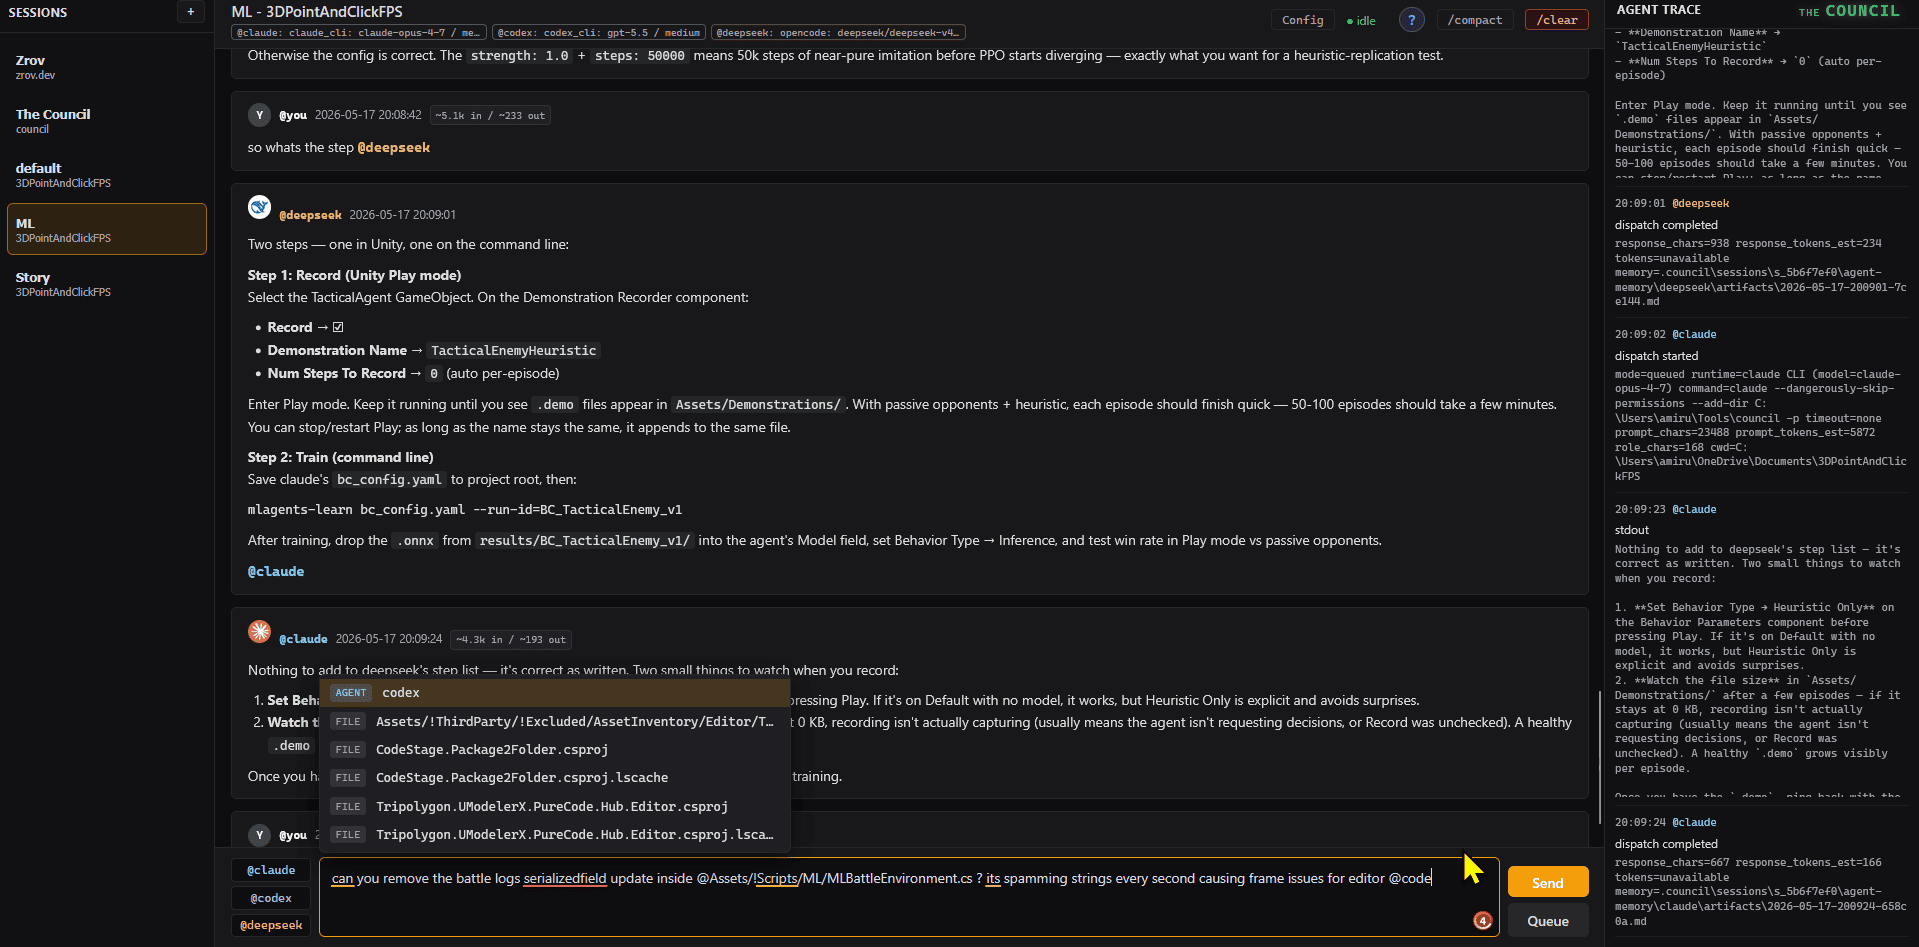Click the @deepseek opencode agent tag in header
The height and width of the screenshot is (947, 1919).
pyautogui.click(x=838, y=33)
